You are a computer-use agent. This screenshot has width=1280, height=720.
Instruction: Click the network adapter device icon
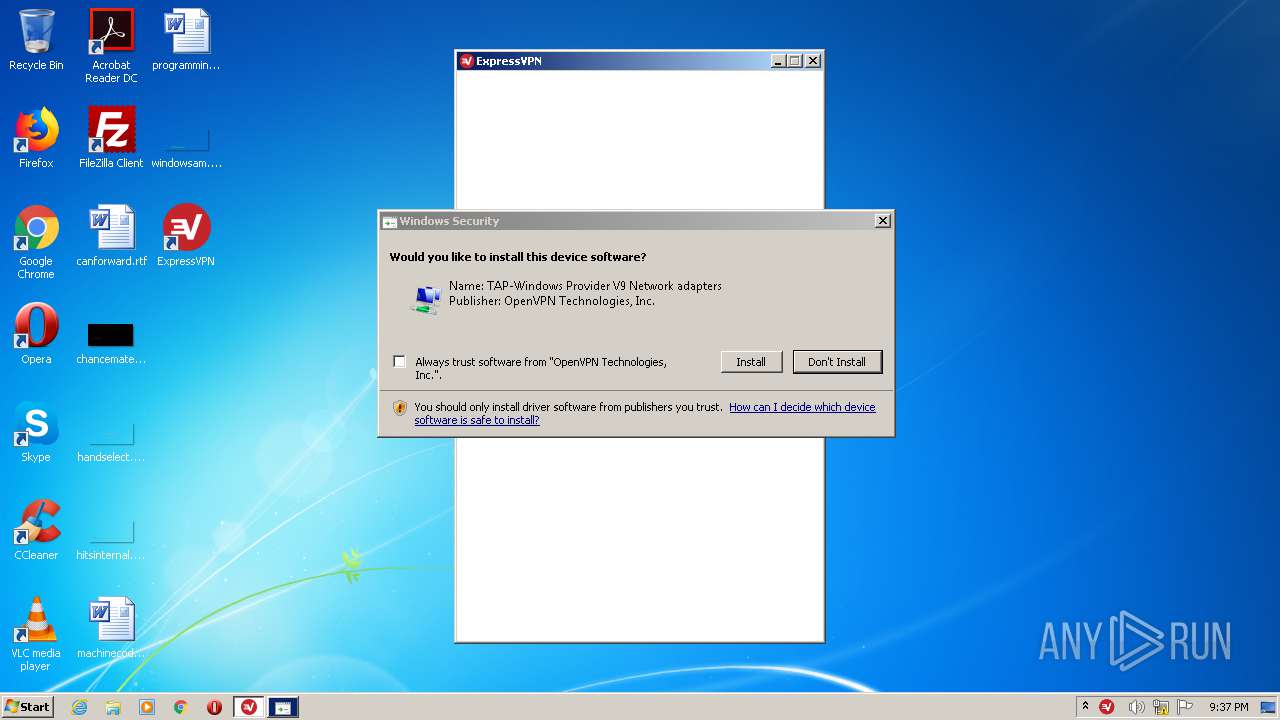427,298
